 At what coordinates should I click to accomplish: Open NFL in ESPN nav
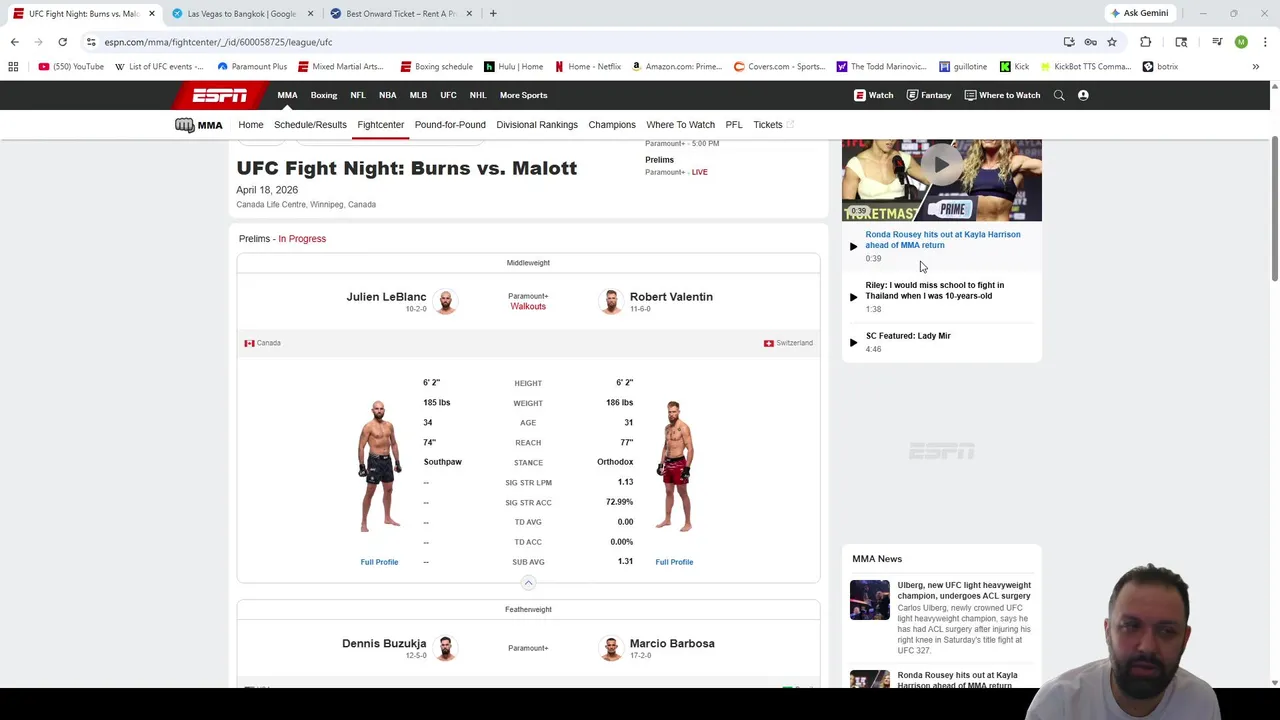(x=358, y=95)
